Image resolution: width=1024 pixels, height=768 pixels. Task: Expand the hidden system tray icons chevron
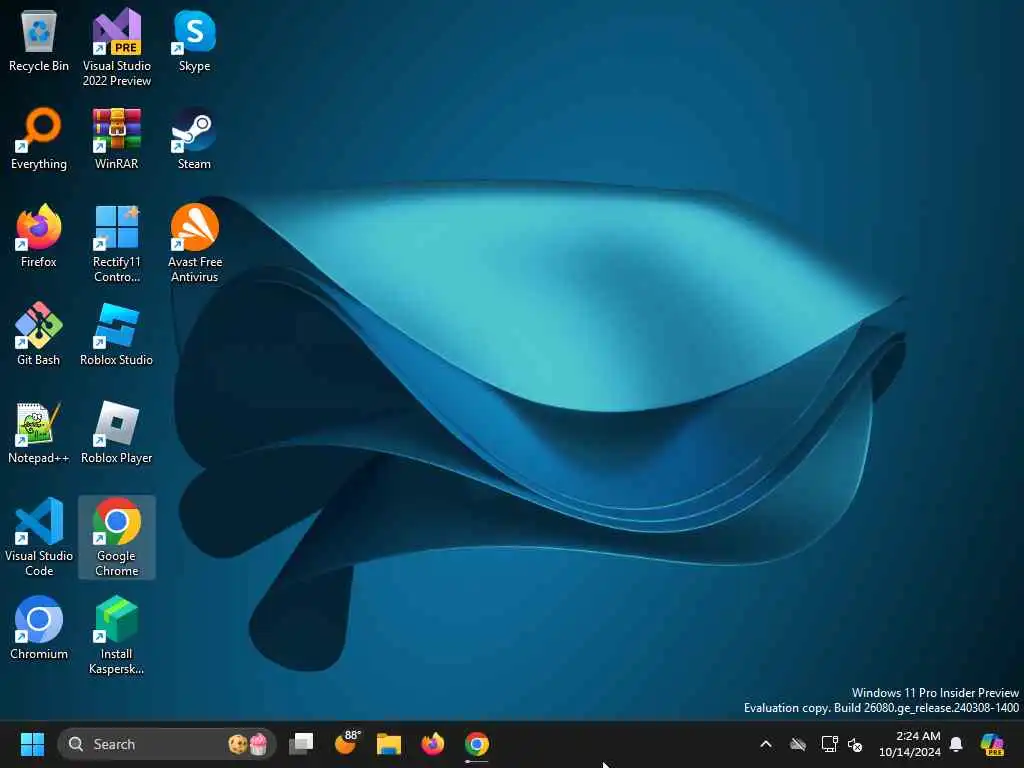pos(766,744)
